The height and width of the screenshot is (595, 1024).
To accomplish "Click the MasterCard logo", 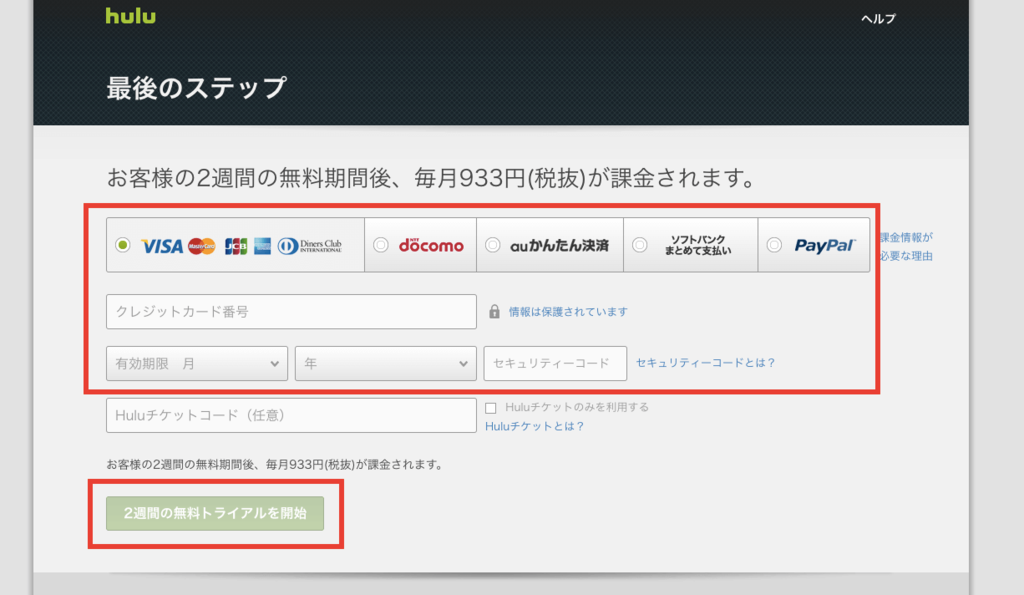I will [x=202, y=246].
